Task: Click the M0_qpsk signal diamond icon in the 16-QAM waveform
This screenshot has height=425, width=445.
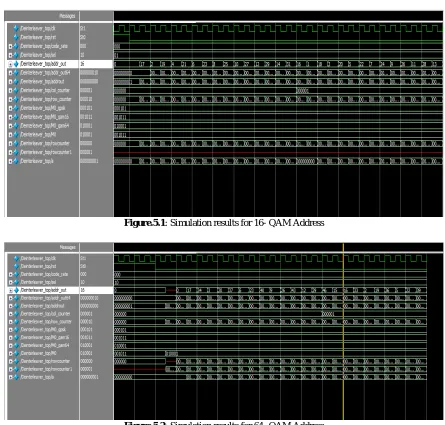Action: coord(16,108)
